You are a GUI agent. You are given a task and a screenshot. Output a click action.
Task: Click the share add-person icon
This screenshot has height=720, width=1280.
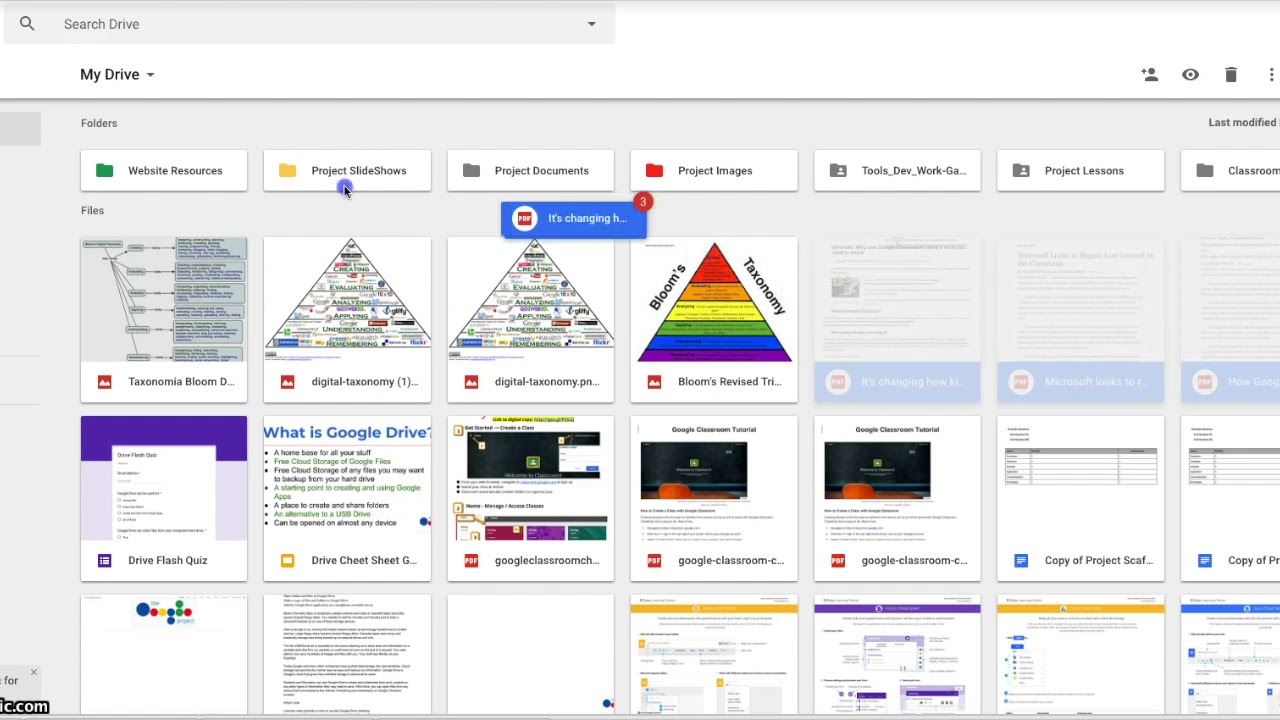coord(1150,75)
